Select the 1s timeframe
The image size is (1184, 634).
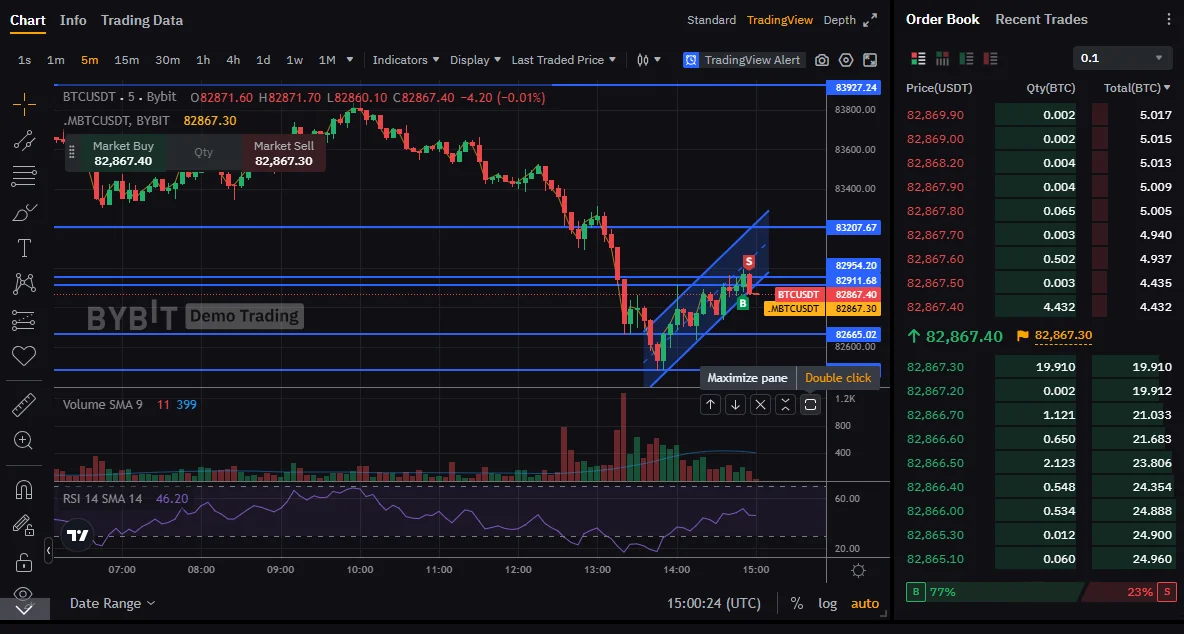(24, 60)
